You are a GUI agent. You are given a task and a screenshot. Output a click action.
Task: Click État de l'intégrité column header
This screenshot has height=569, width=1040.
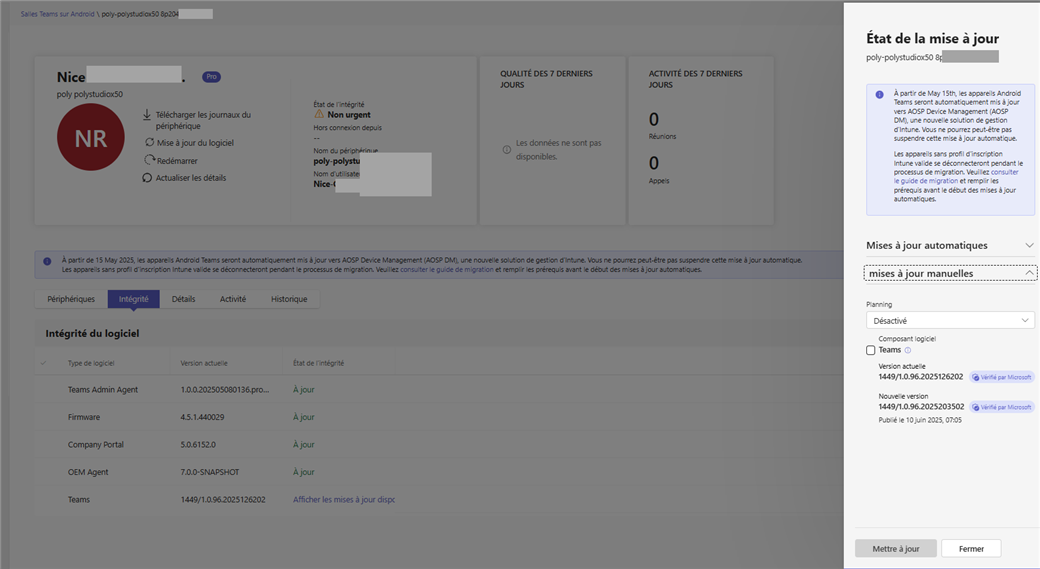pyautogui.click(x=318, y=363)
